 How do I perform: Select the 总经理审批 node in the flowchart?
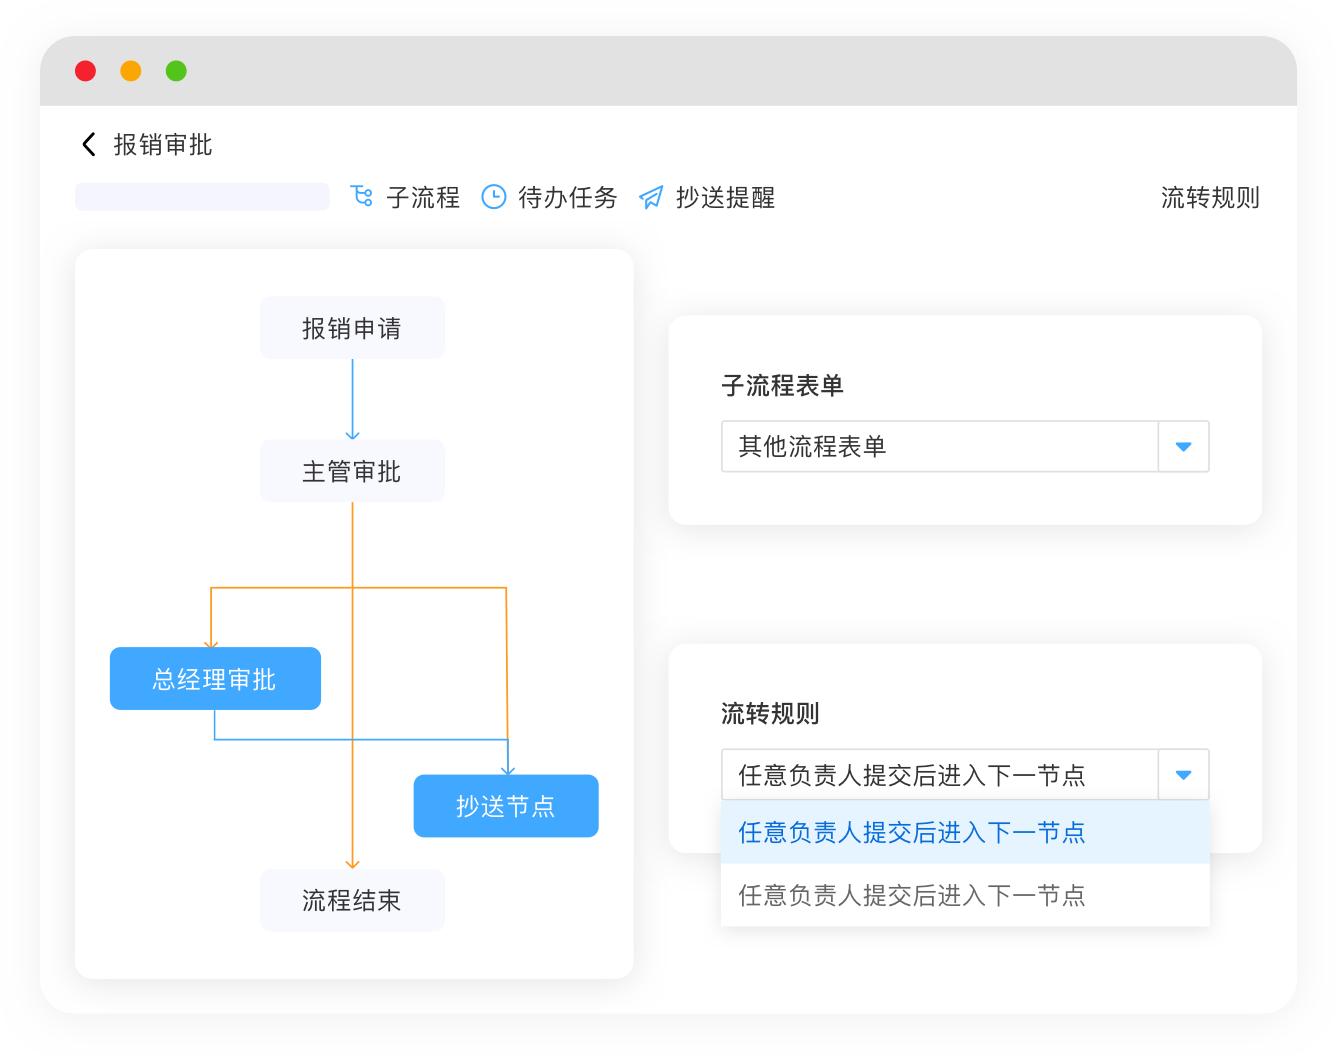click(215, 678)
